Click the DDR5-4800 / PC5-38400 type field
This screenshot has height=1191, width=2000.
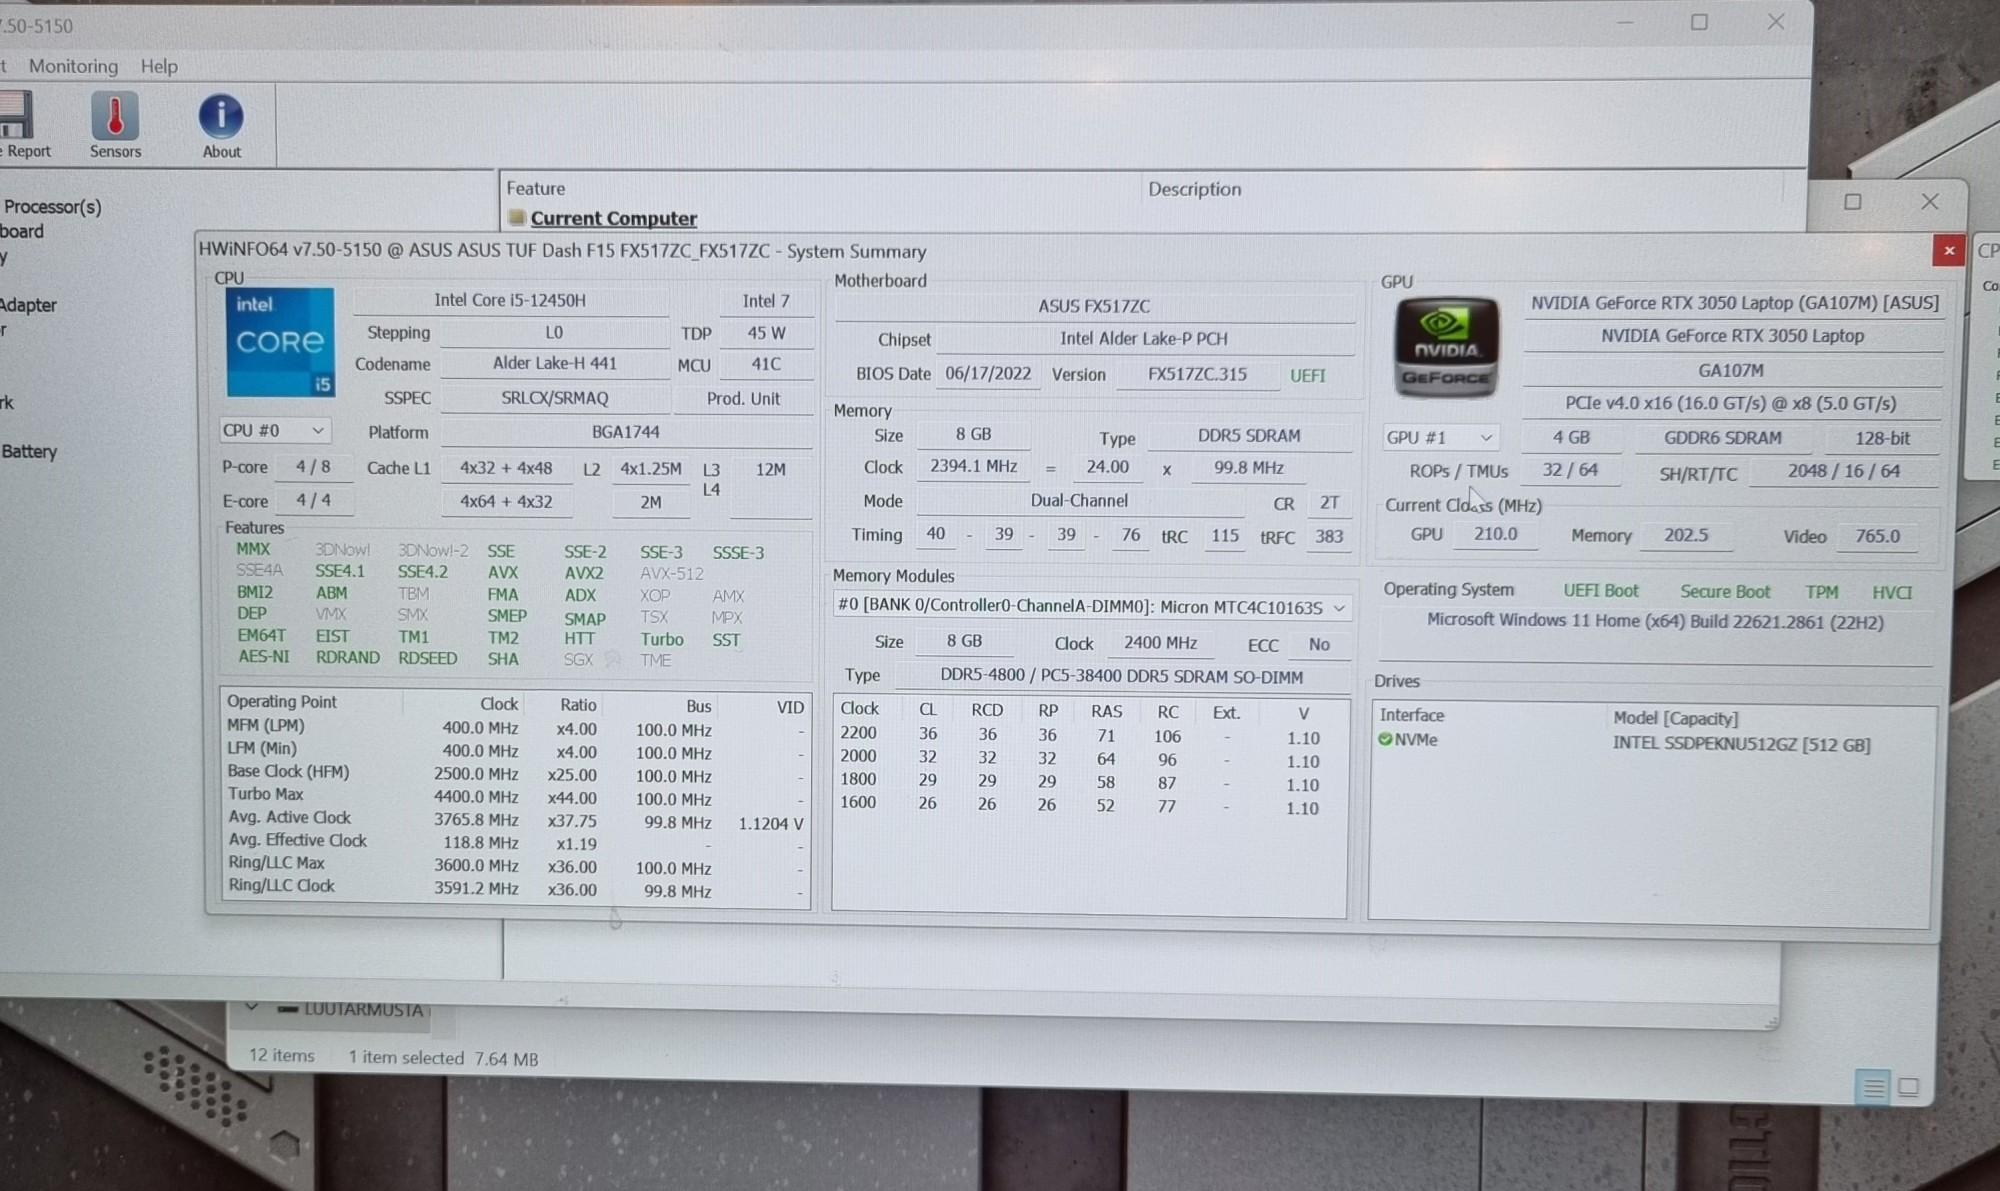(1121, 676)
